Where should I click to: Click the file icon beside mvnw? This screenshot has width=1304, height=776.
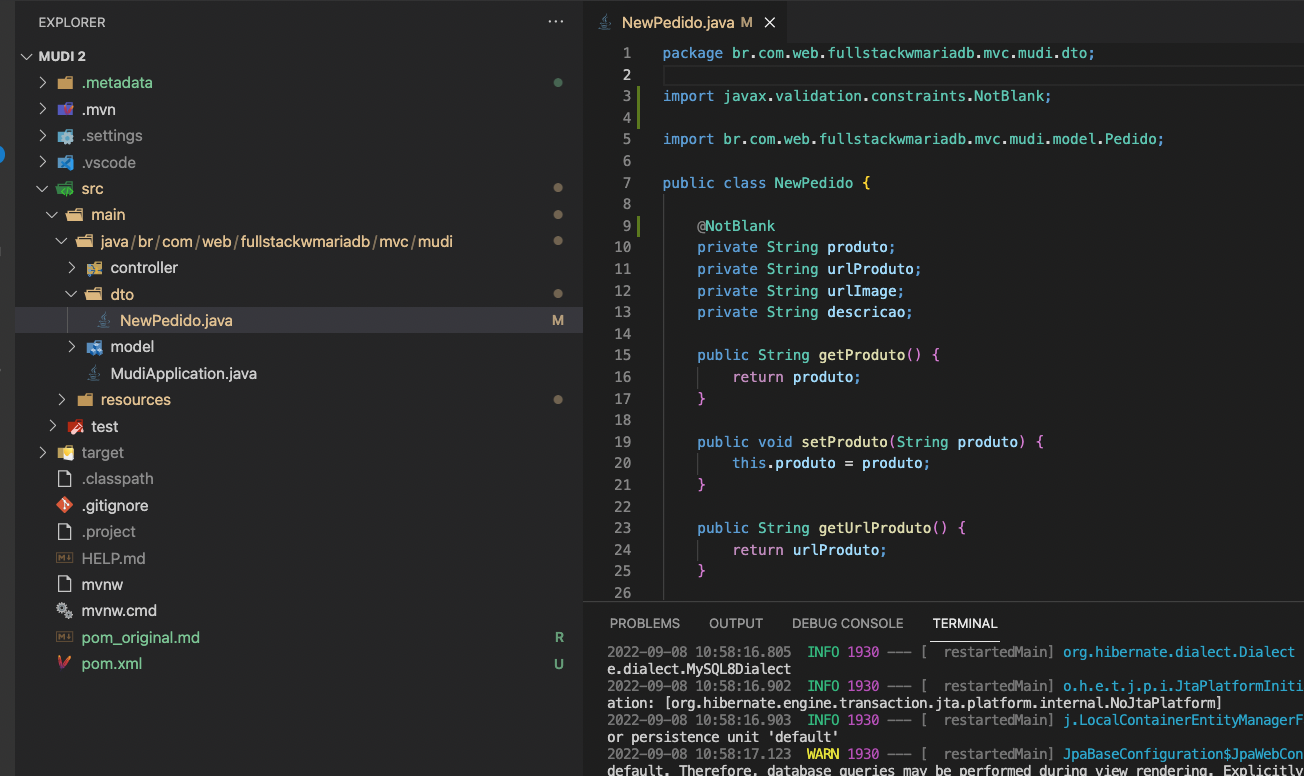pos(66,584)
